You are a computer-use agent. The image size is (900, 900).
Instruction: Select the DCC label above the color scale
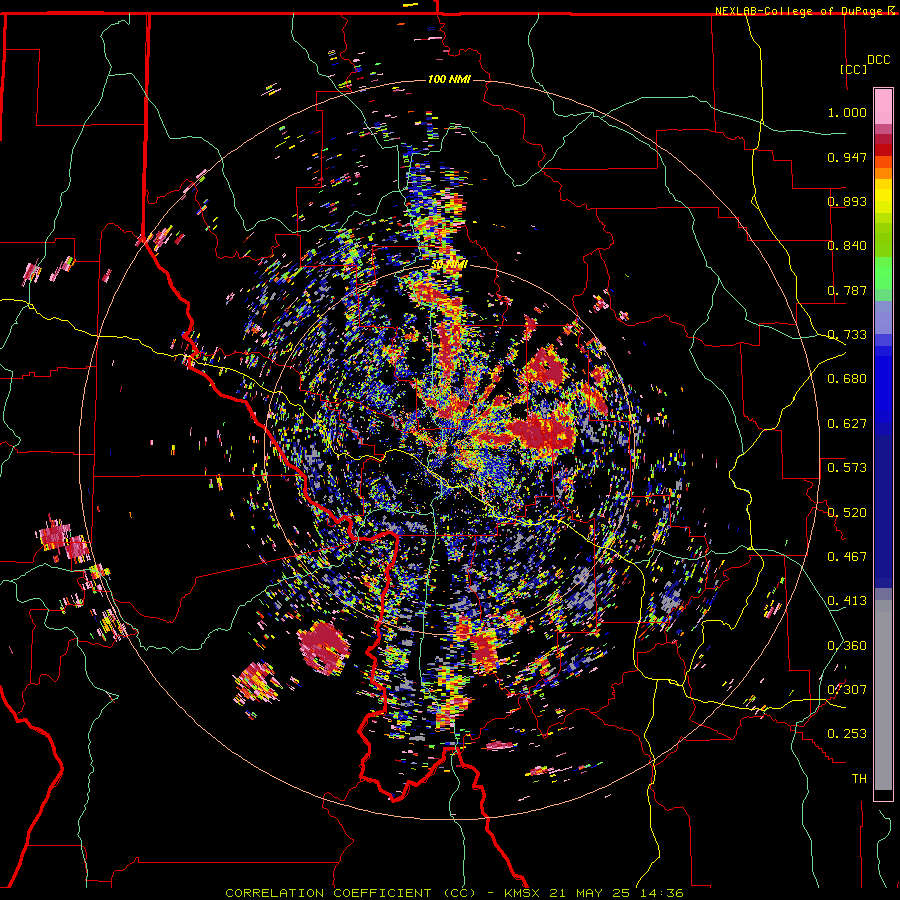pyautogui.click(x=878, y=60)
